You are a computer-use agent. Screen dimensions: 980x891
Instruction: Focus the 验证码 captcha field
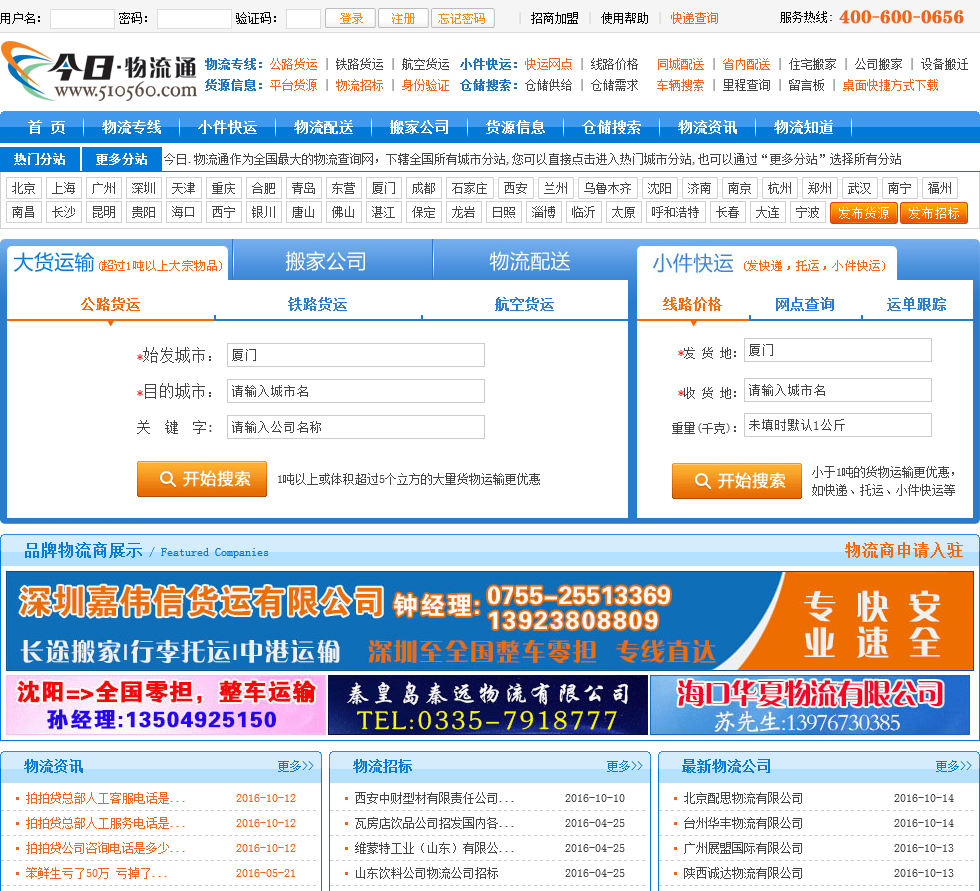click(x=303, y=19)
